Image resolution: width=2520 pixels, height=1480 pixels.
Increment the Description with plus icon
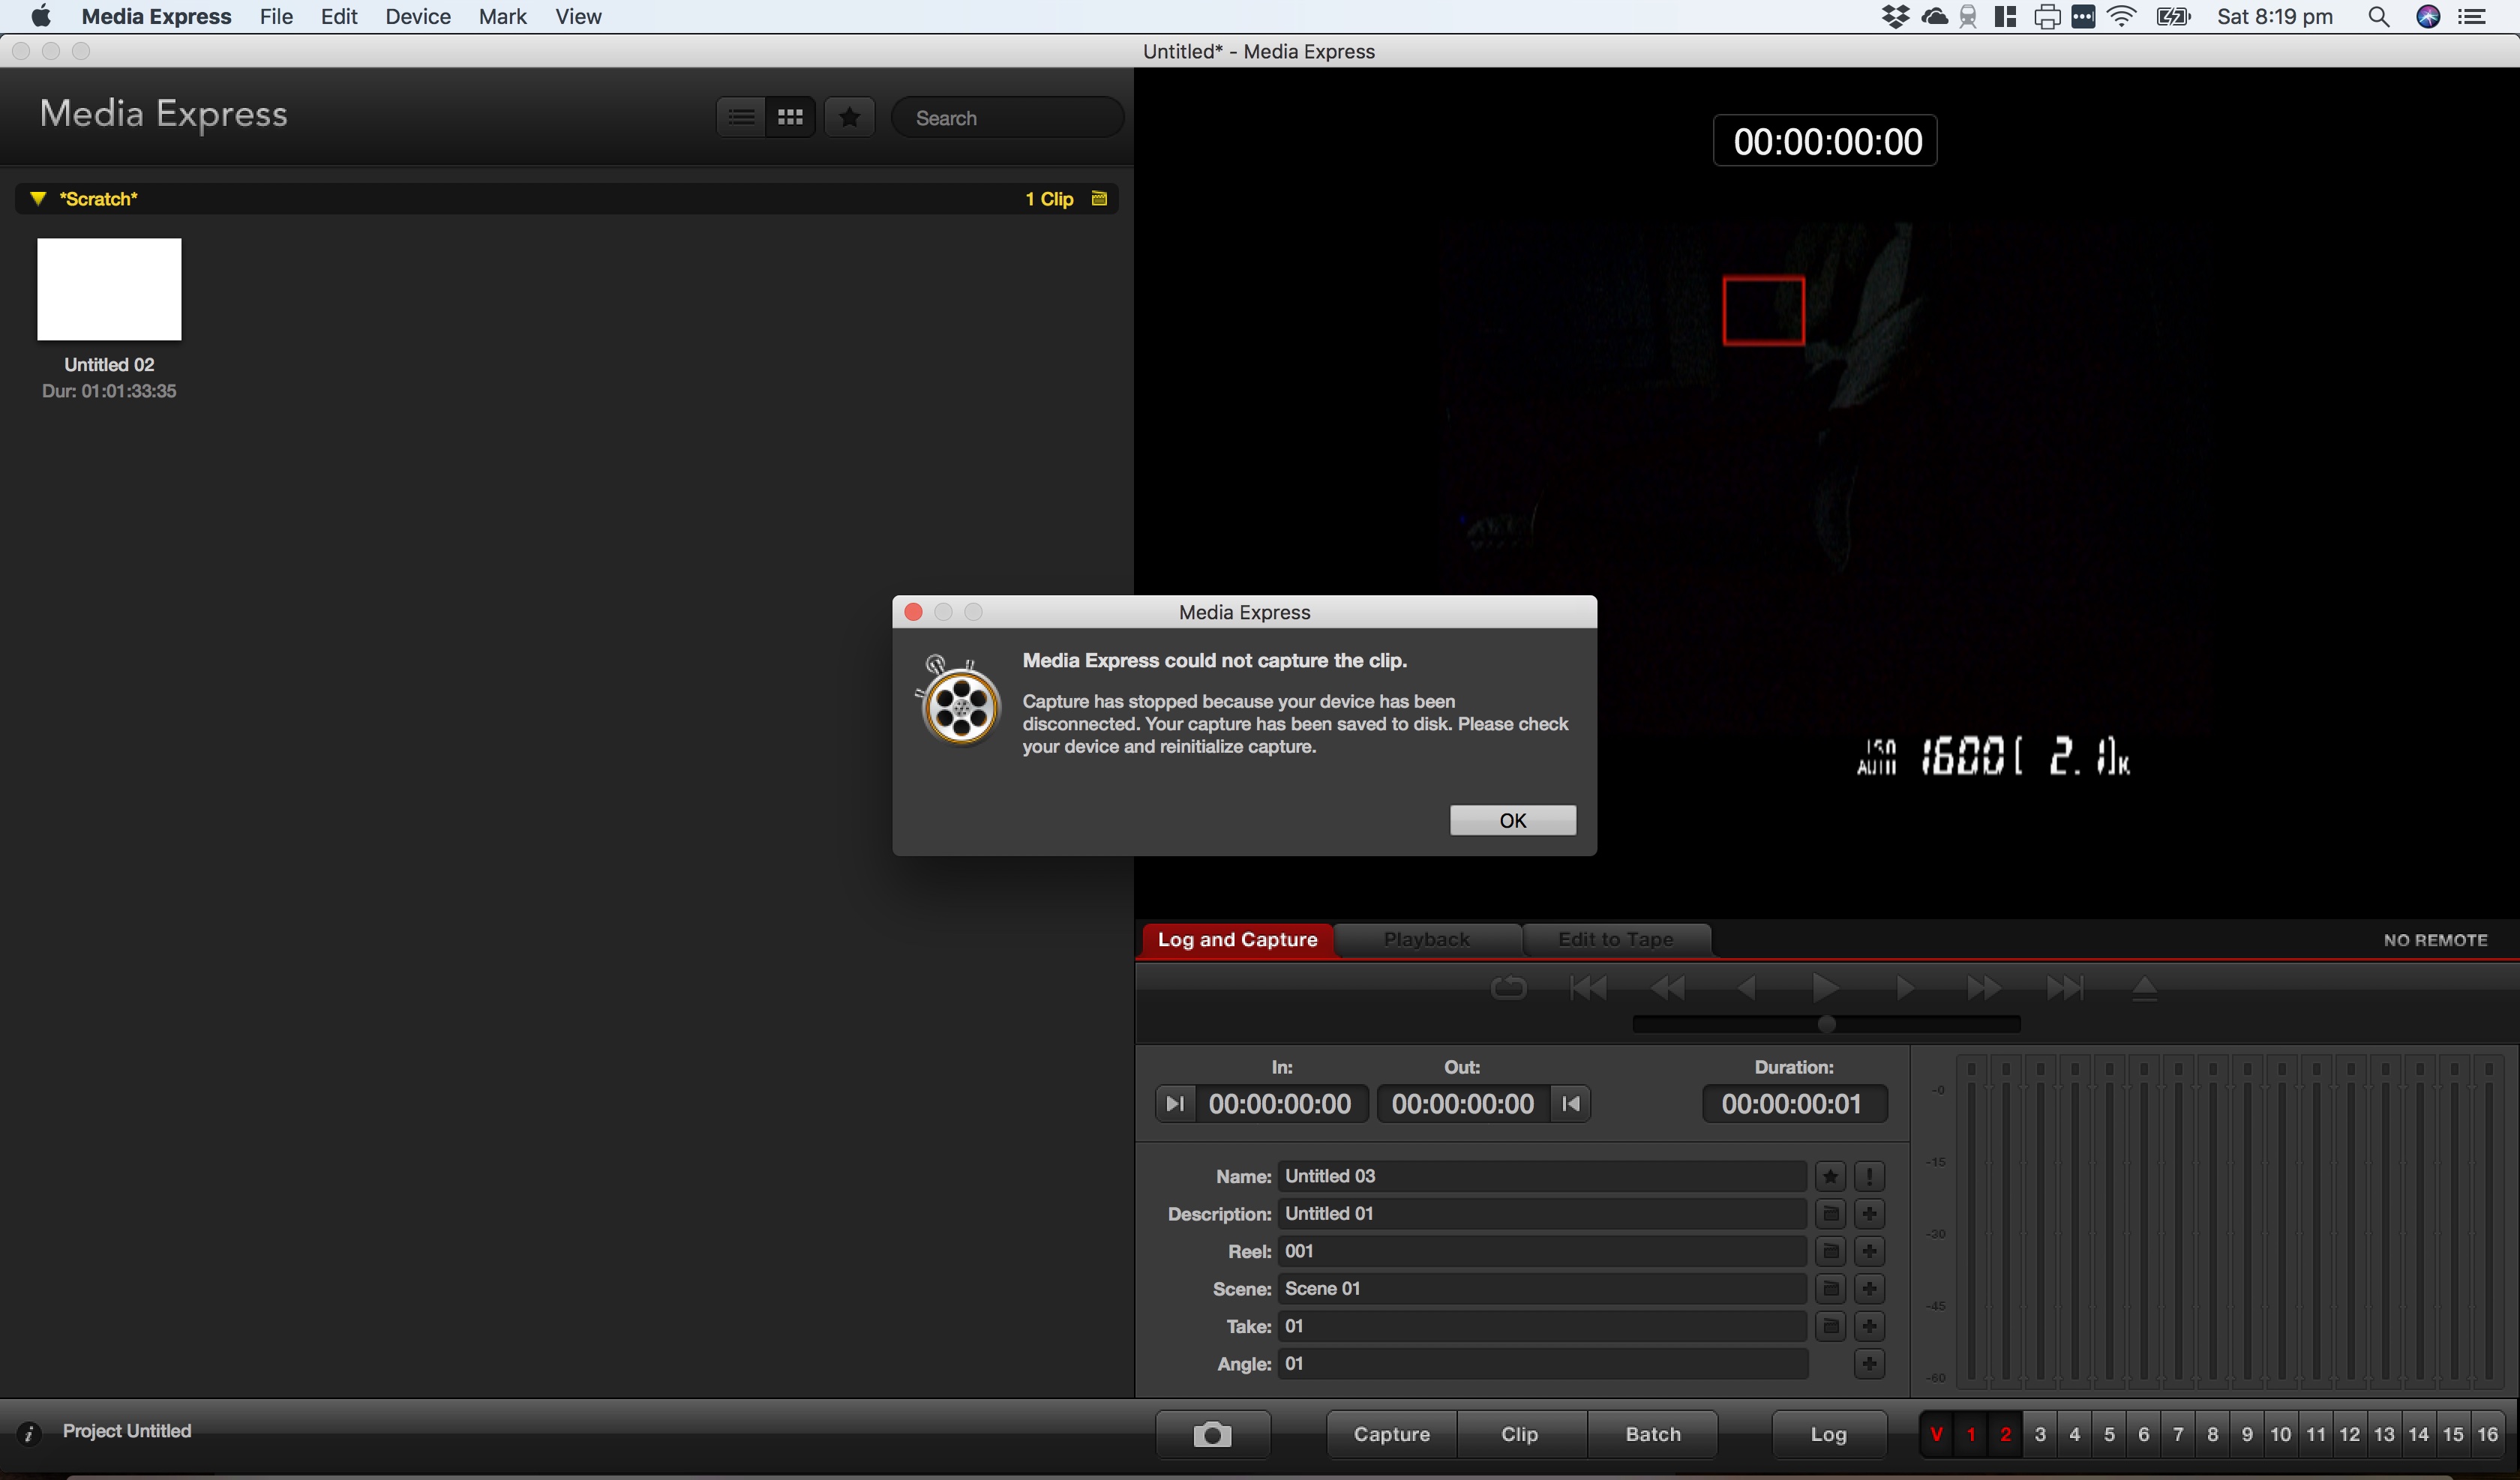point(1869,1214)
